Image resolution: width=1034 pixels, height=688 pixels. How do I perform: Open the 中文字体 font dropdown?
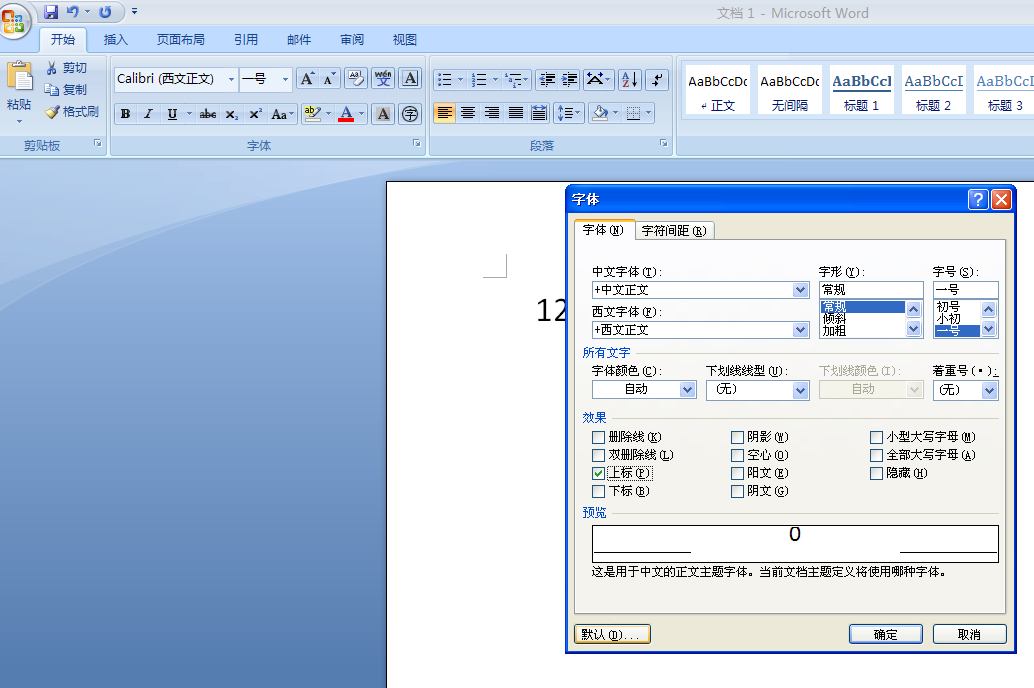pyautogui.click(x=801, y=290)
